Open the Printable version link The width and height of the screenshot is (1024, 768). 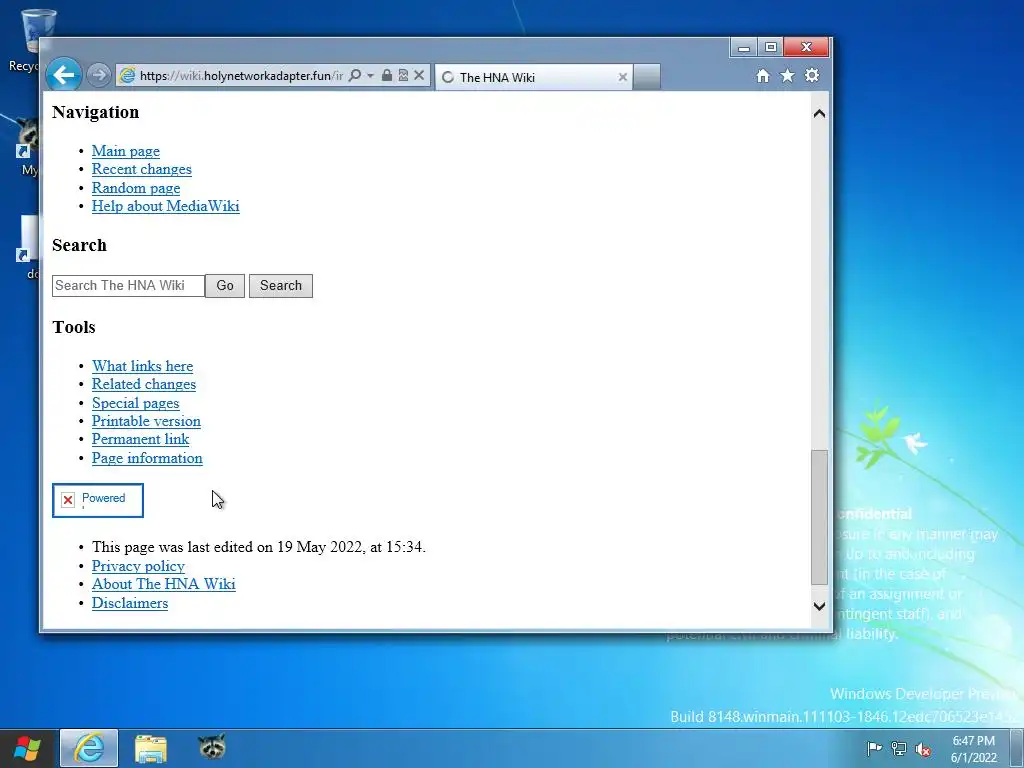pos(146,421)
